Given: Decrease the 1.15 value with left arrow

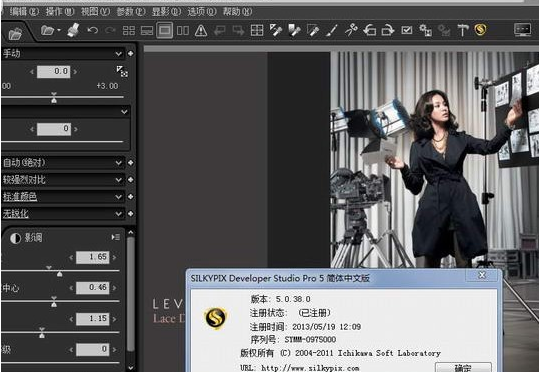Looking at the screenshot, I should pos(71,319).
